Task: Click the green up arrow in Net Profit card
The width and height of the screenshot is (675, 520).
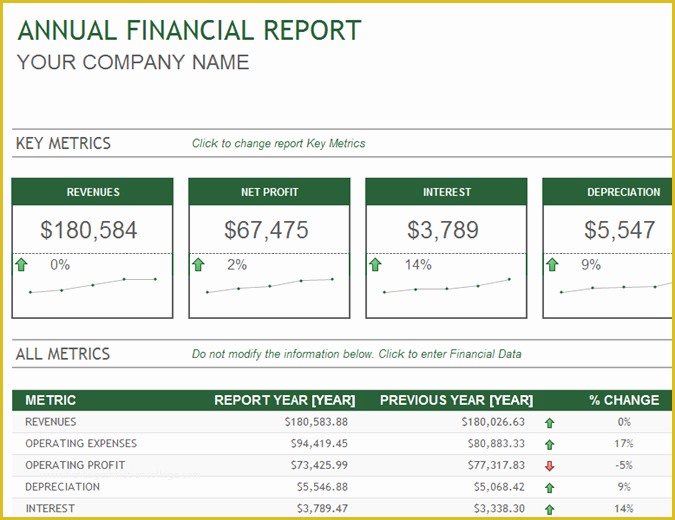Action: (198, 264)
